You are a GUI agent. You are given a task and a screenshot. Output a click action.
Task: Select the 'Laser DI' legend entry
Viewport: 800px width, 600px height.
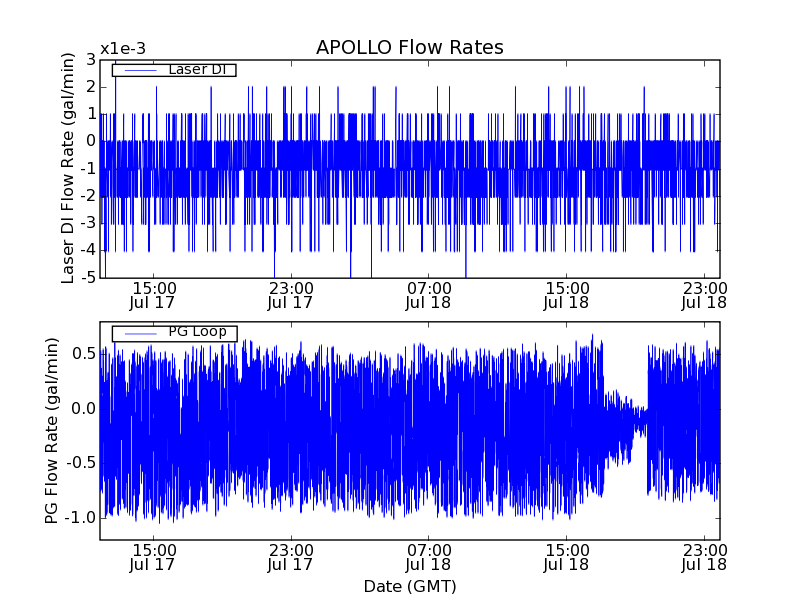[174, 69]
